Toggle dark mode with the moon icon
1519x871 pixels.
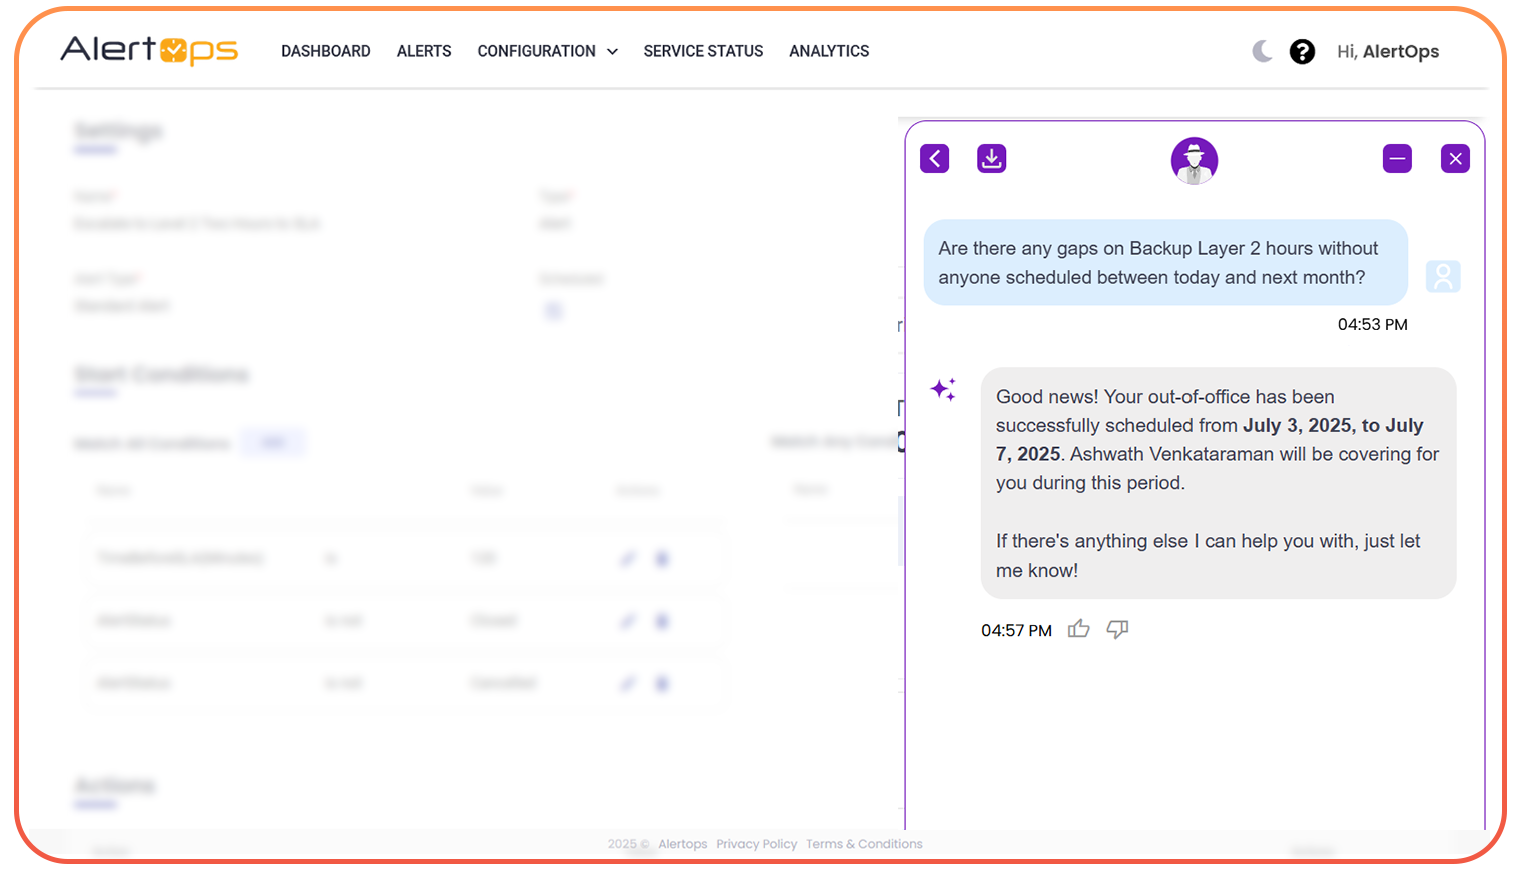pos(1262,51)
